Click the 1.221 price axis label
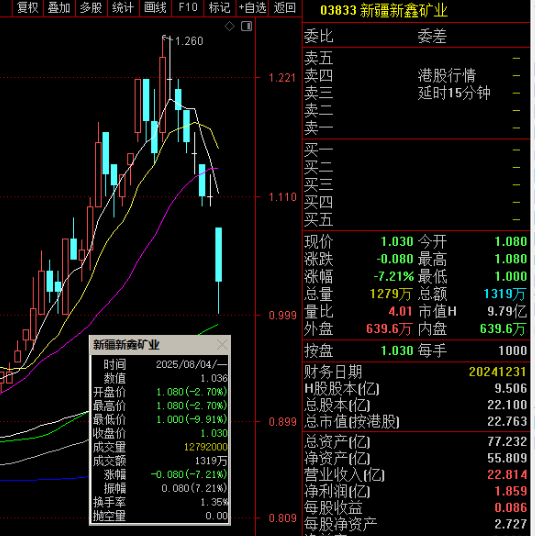 point(282,78)
